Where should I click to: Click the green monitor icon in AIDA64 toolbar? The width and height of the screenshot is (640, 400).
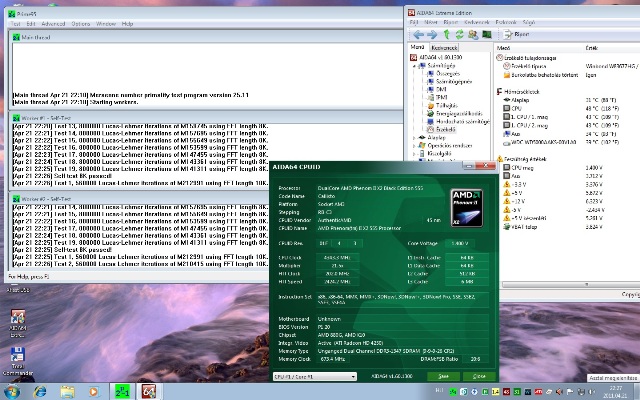[x=487, y=35]
